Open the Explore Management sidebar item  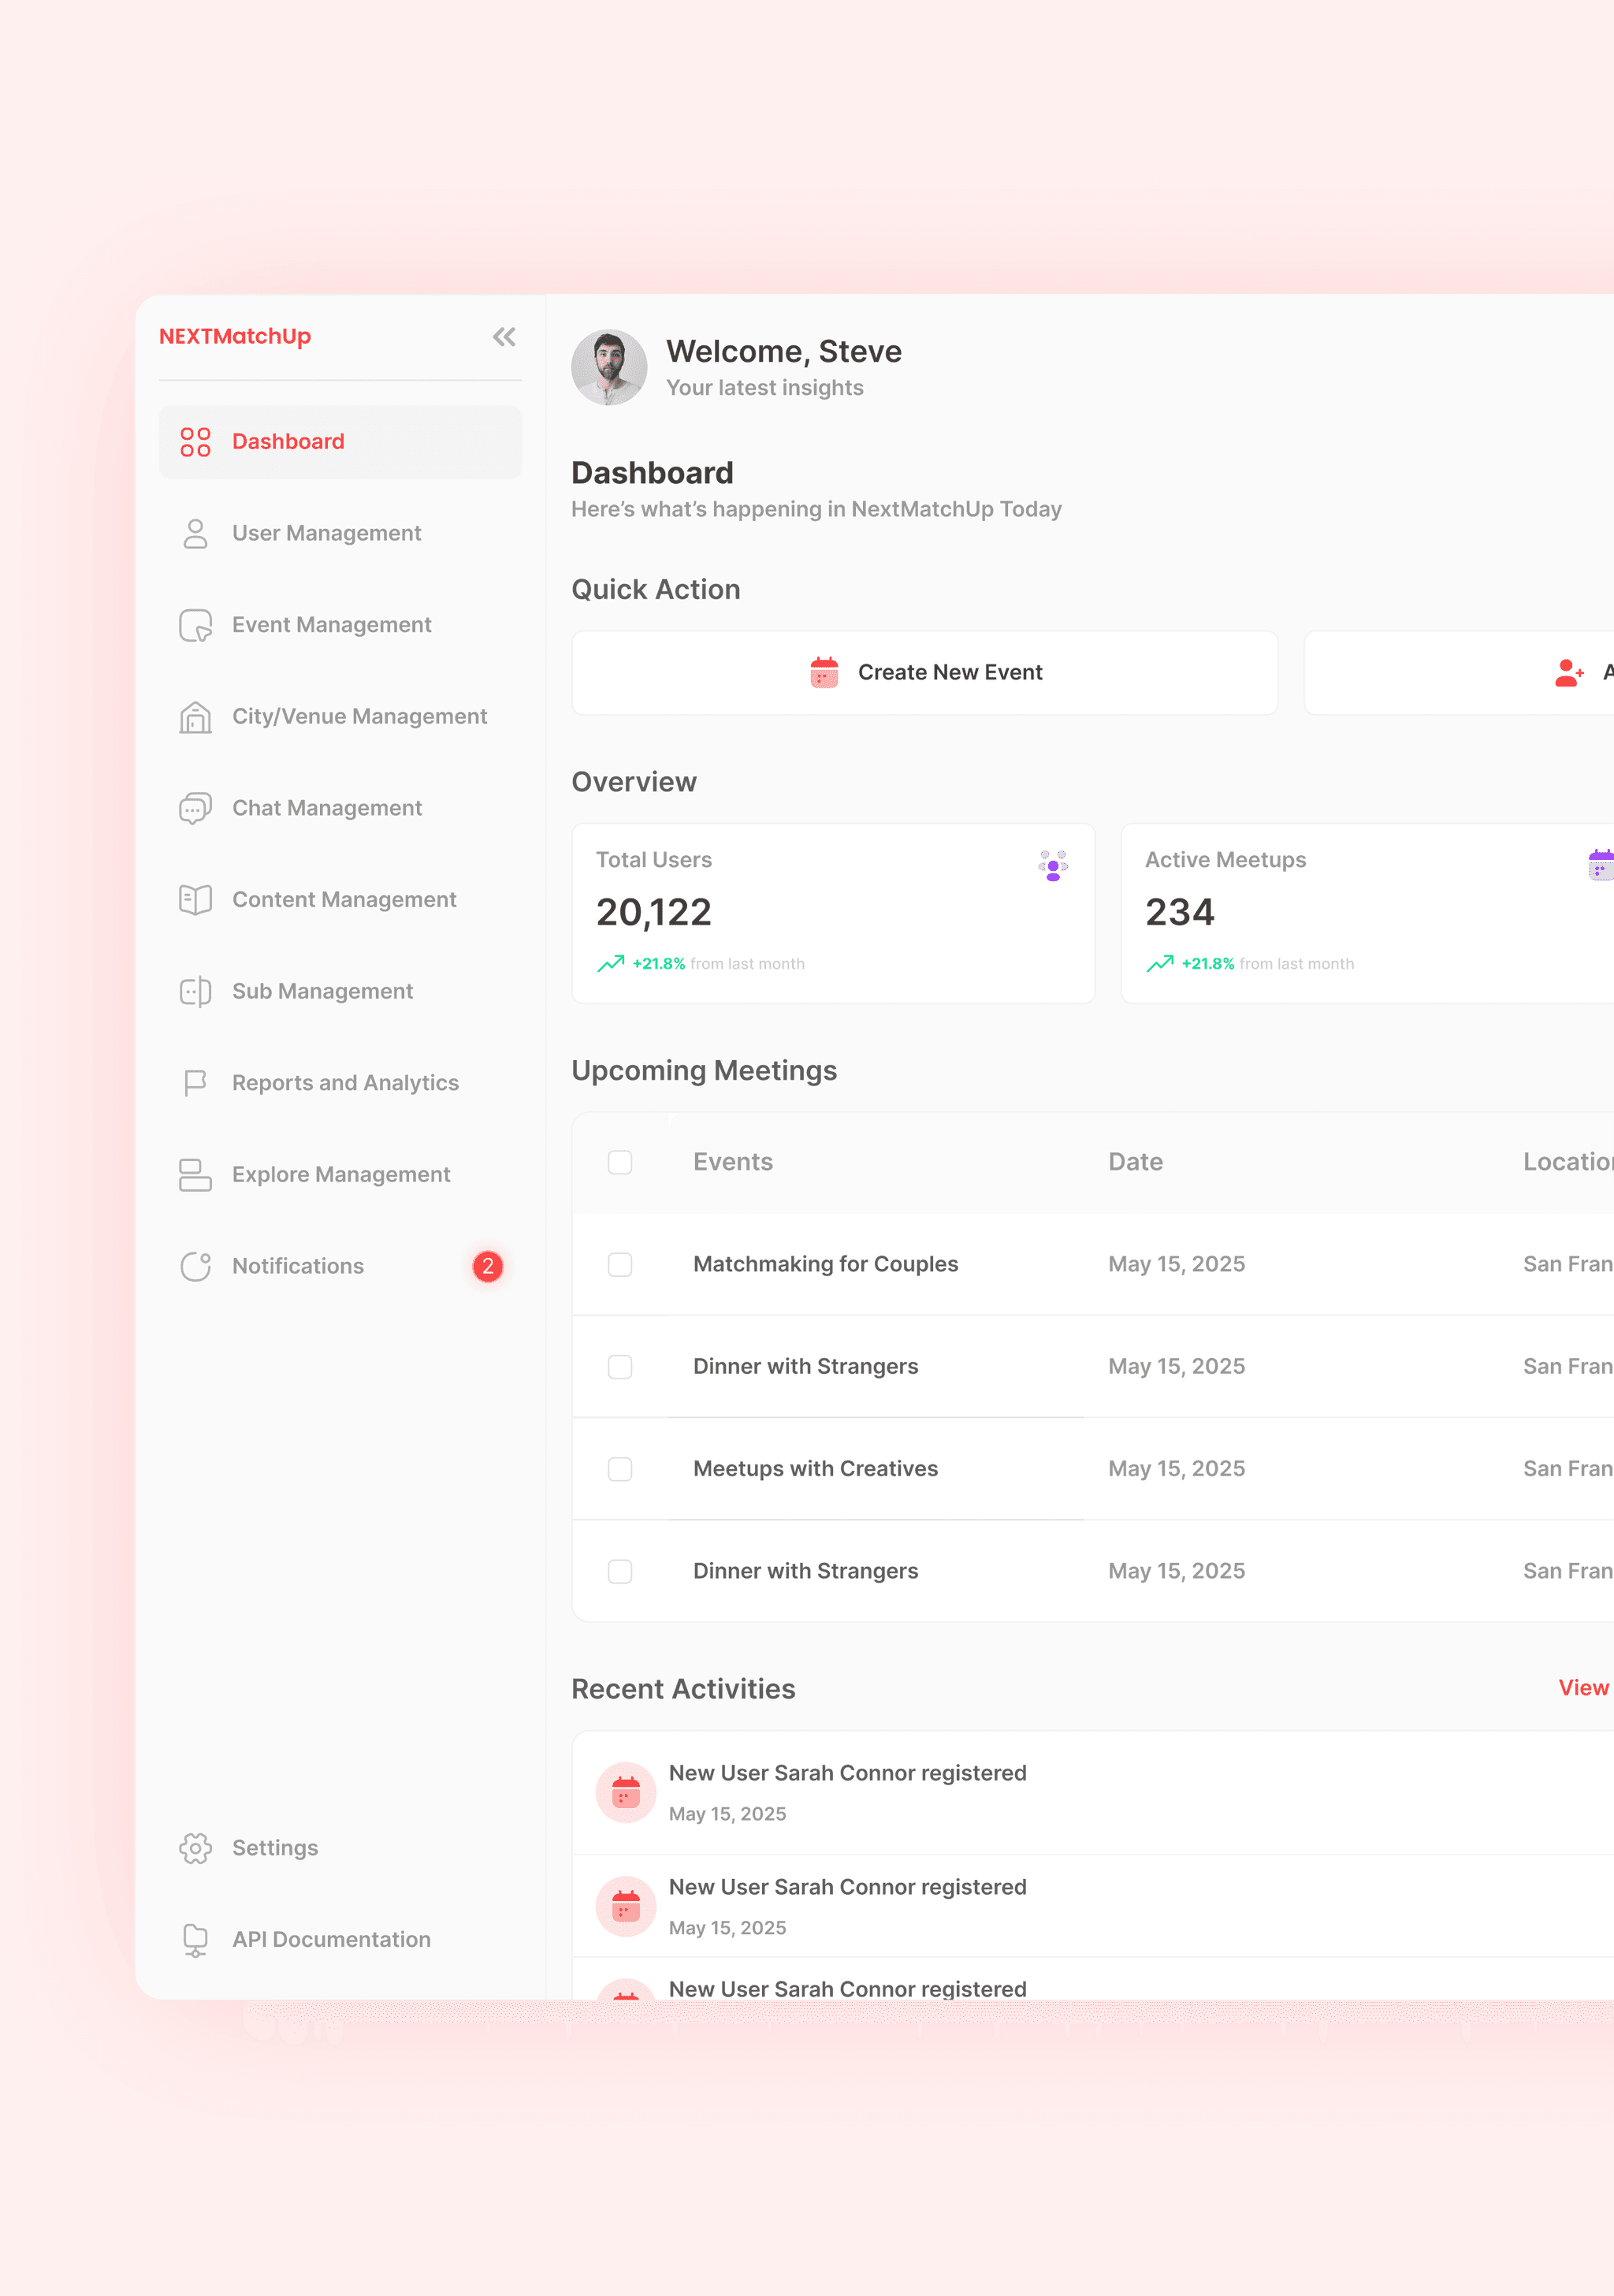click(x=340, y=1175)
